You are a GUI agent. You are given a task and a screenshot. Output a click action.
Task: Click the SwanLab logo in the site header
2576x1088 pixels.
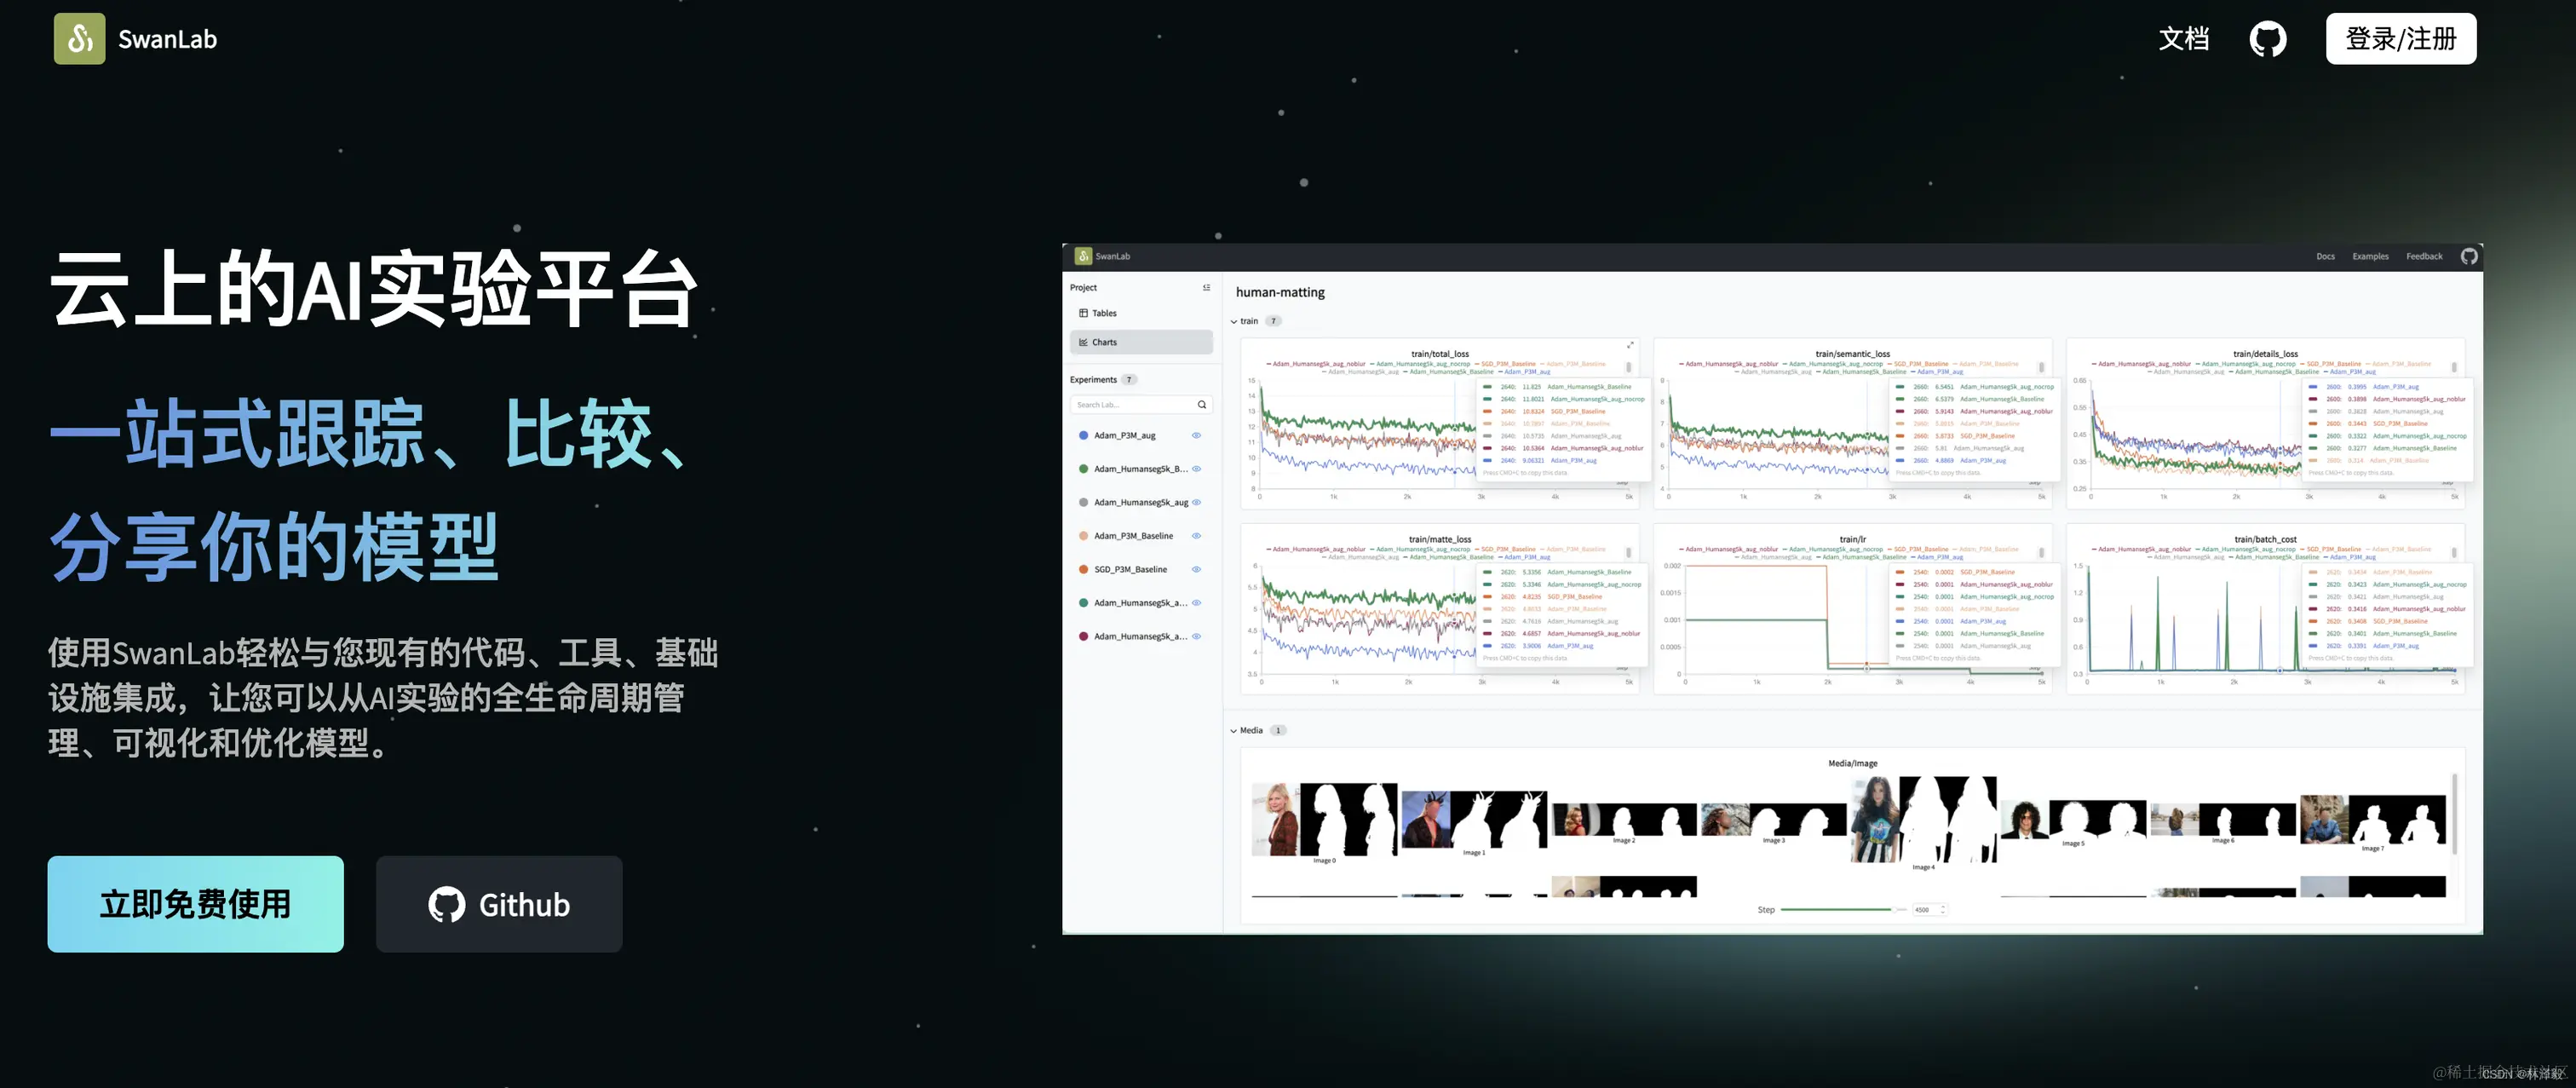click(79, 39)
